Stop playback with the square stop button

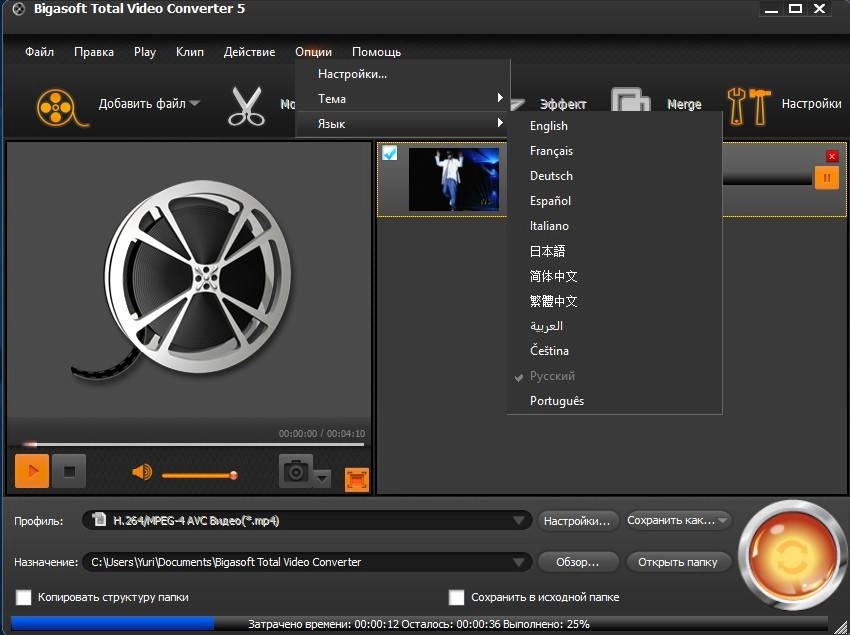69,471
